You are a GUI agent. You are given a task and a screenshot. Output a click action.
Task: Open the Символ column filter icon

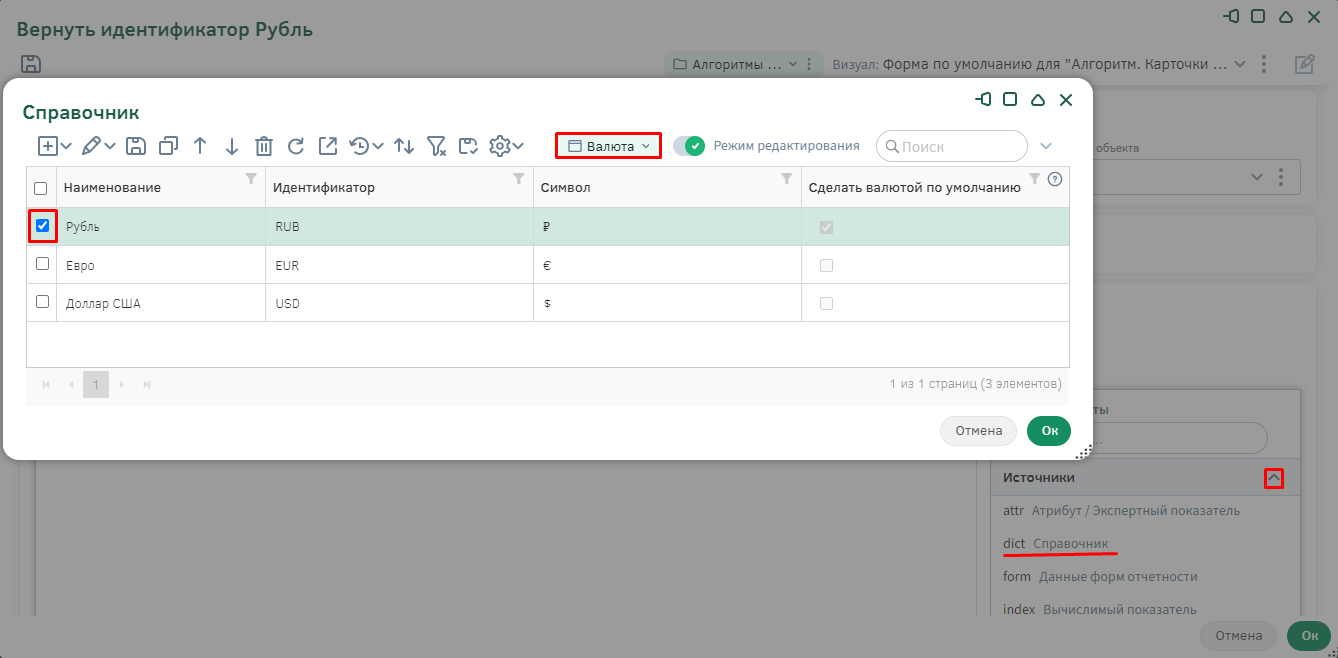[x=787, y=179]
